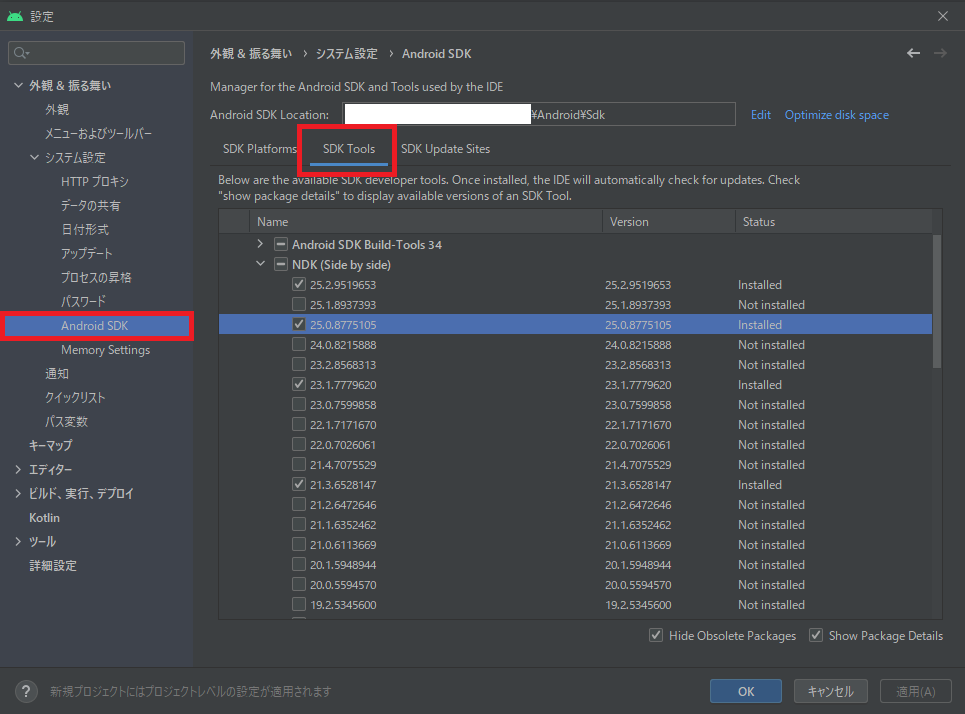Click the back navigation arrow
The height and width of the screenshot is (714, 965).
click(x=913, y=54)
